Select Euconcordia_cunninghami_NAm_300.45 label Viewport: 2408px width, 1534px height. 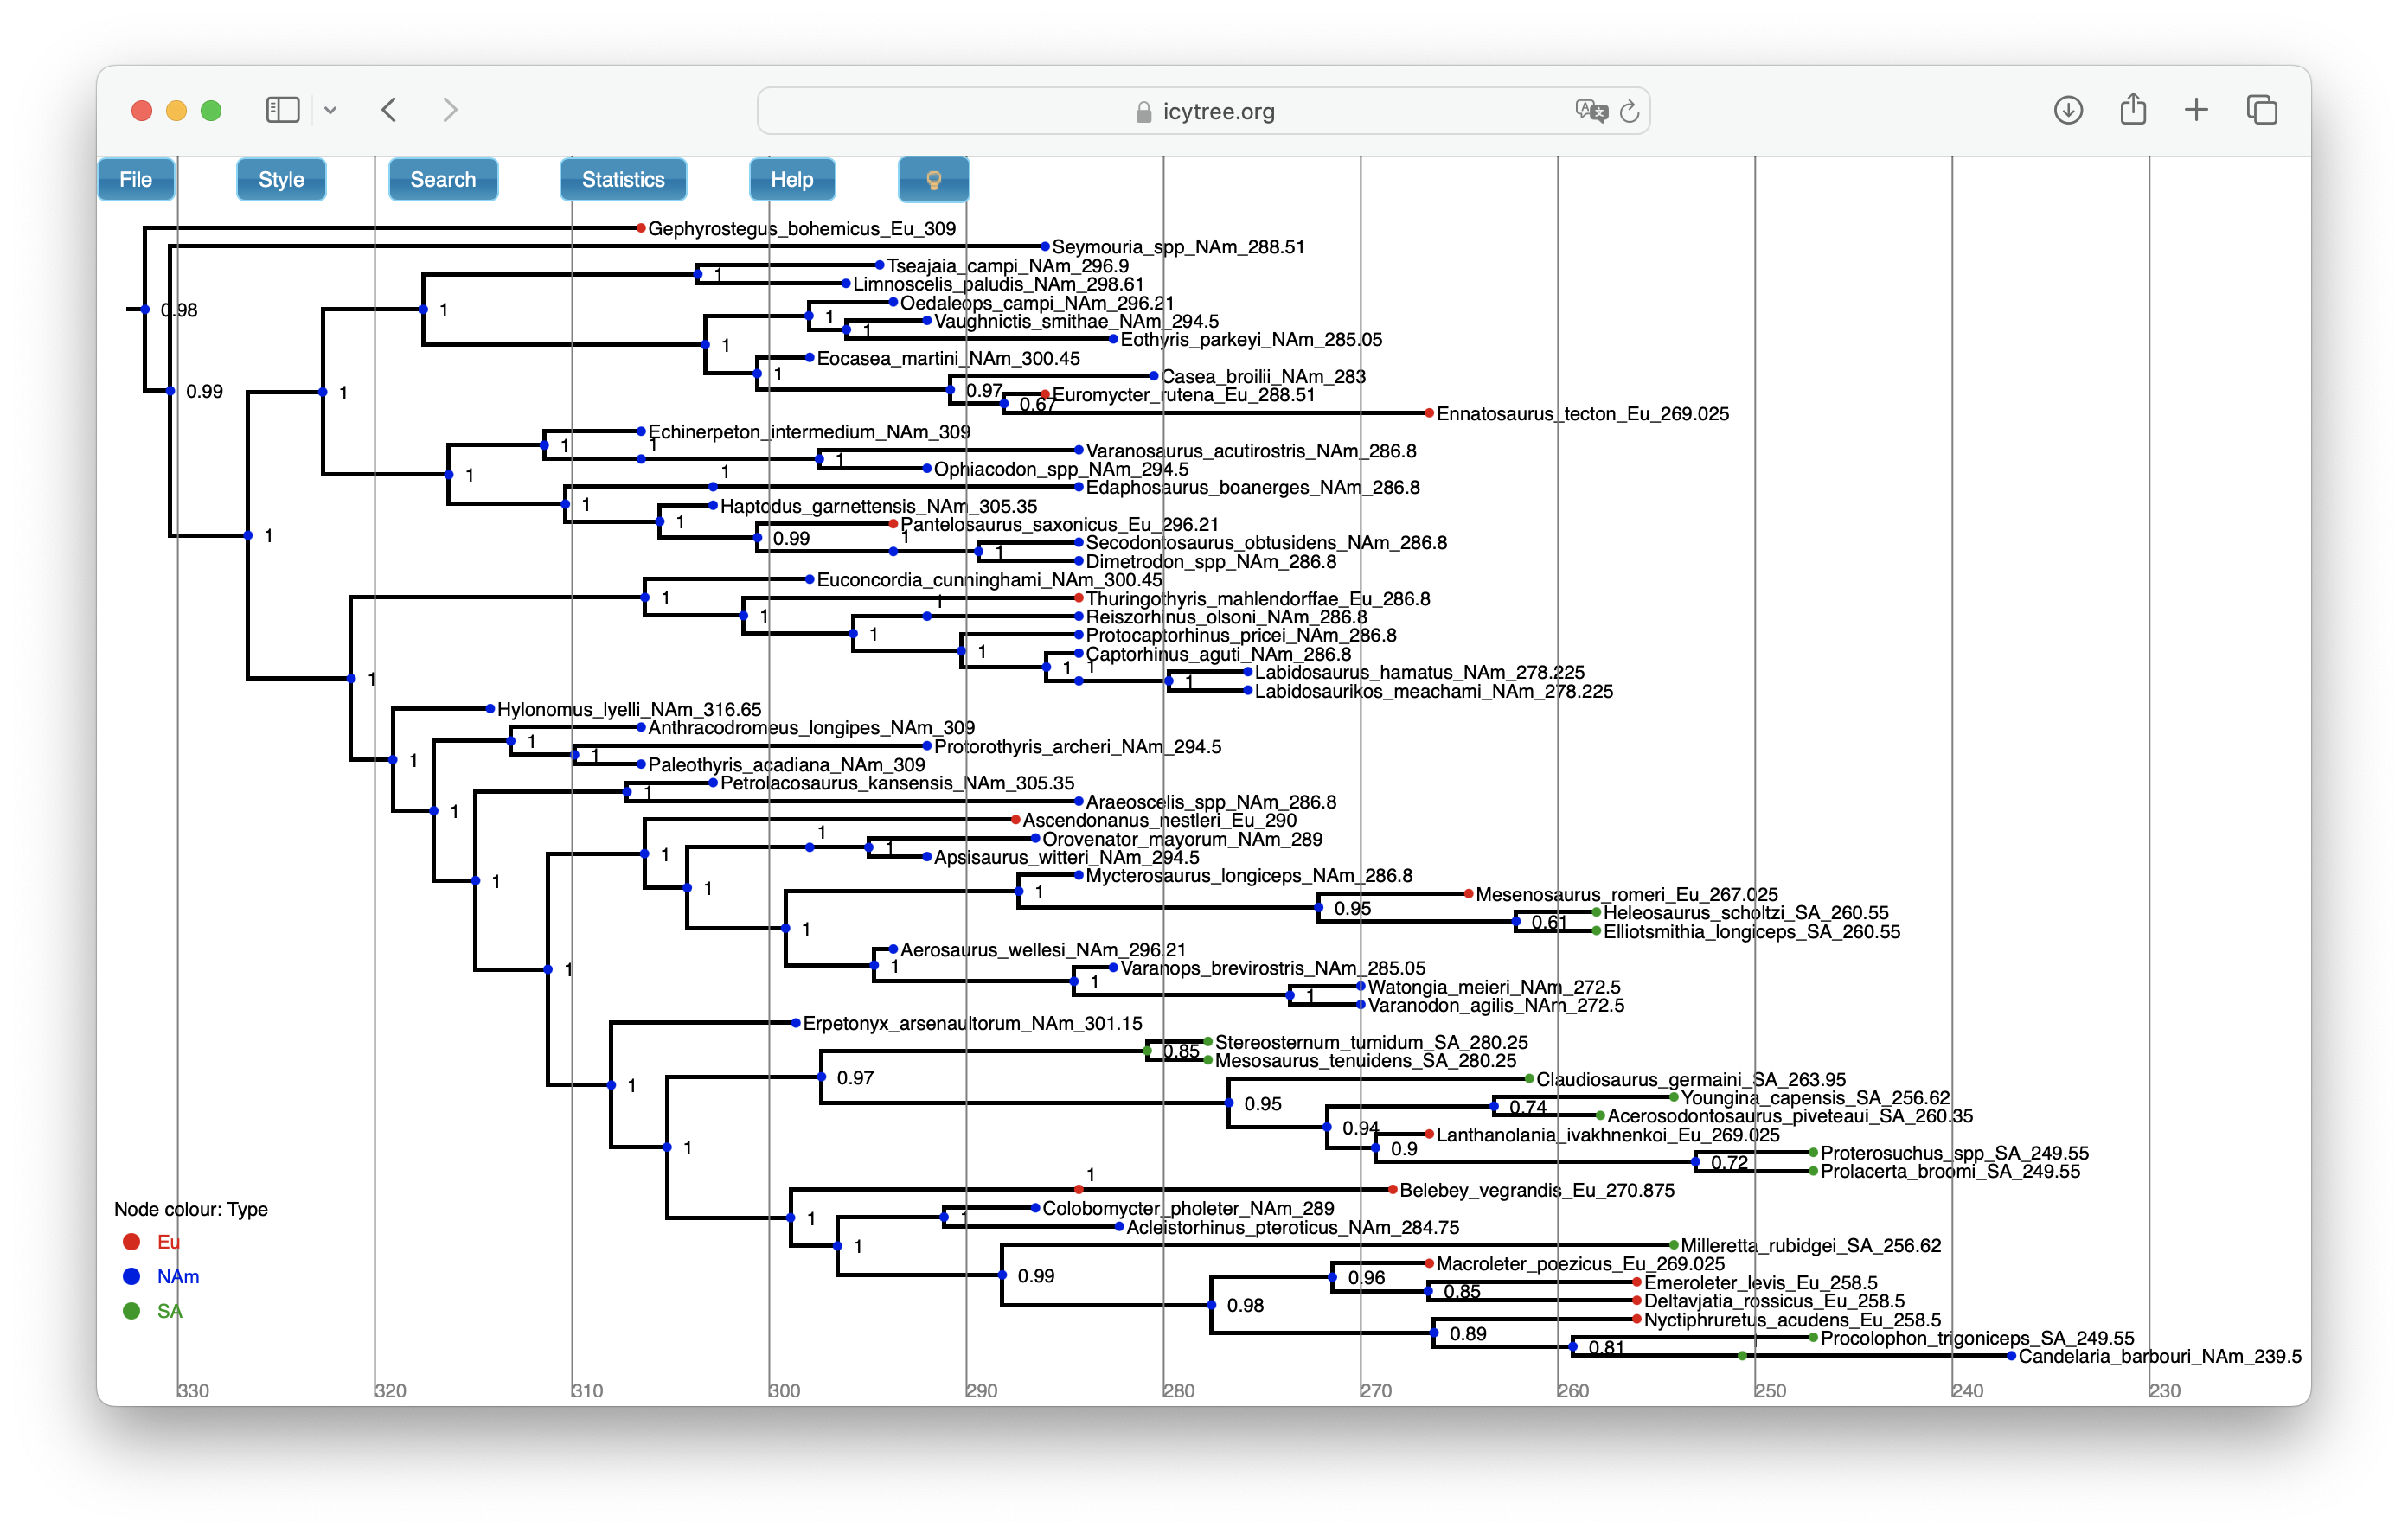tap(990, 581)
